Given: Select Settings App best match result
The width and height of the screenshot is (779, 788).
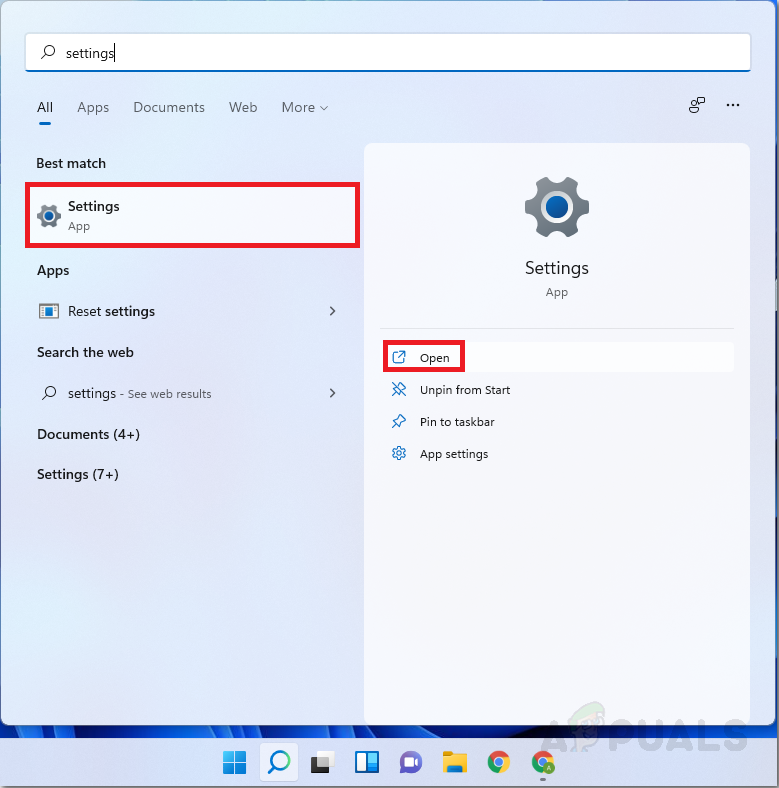Looking at the screenshot, I should (x=192, y=215).
